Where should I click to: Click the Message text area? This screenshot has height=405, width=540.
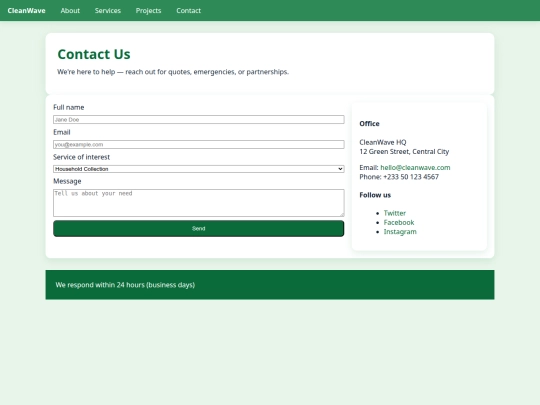199,203
